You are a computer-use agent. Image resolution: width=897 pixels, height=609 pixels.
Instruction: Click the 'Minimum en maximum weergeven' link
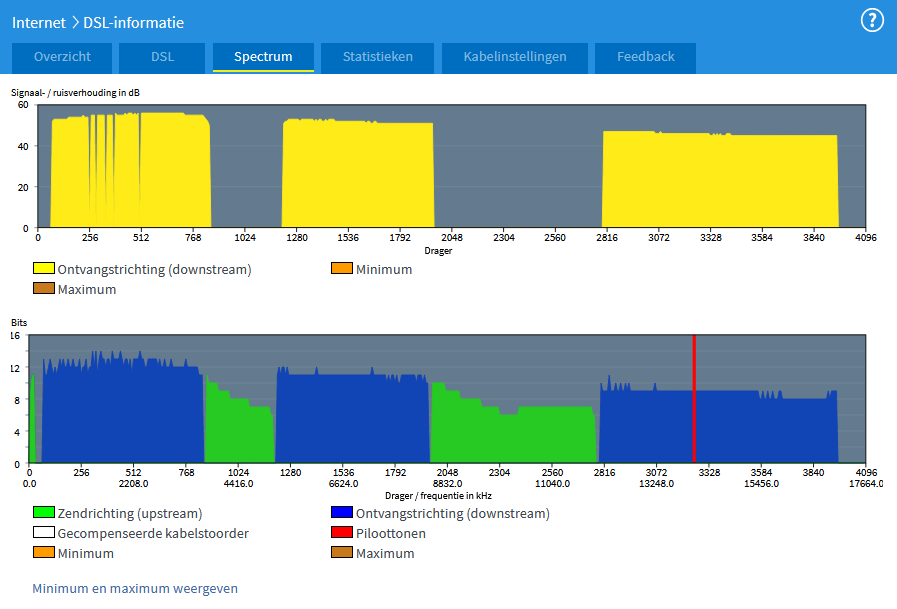135,588
